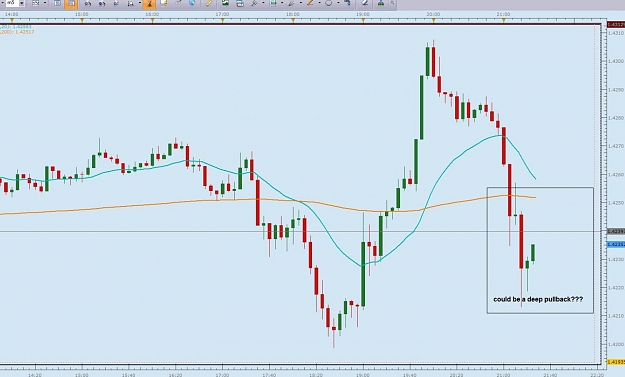The width and height of the screenshot is (625, 377).
Task: Click the yellow marker at 21:00 on time ruler
Action: click(x=503, y=20)
